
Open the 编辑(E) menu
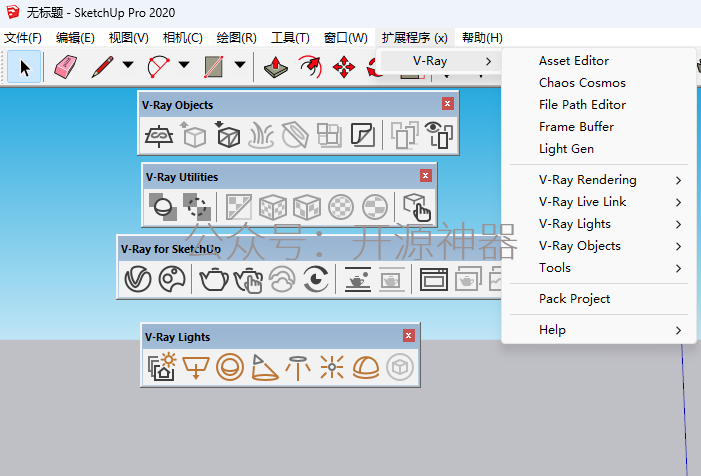(75, 38)
